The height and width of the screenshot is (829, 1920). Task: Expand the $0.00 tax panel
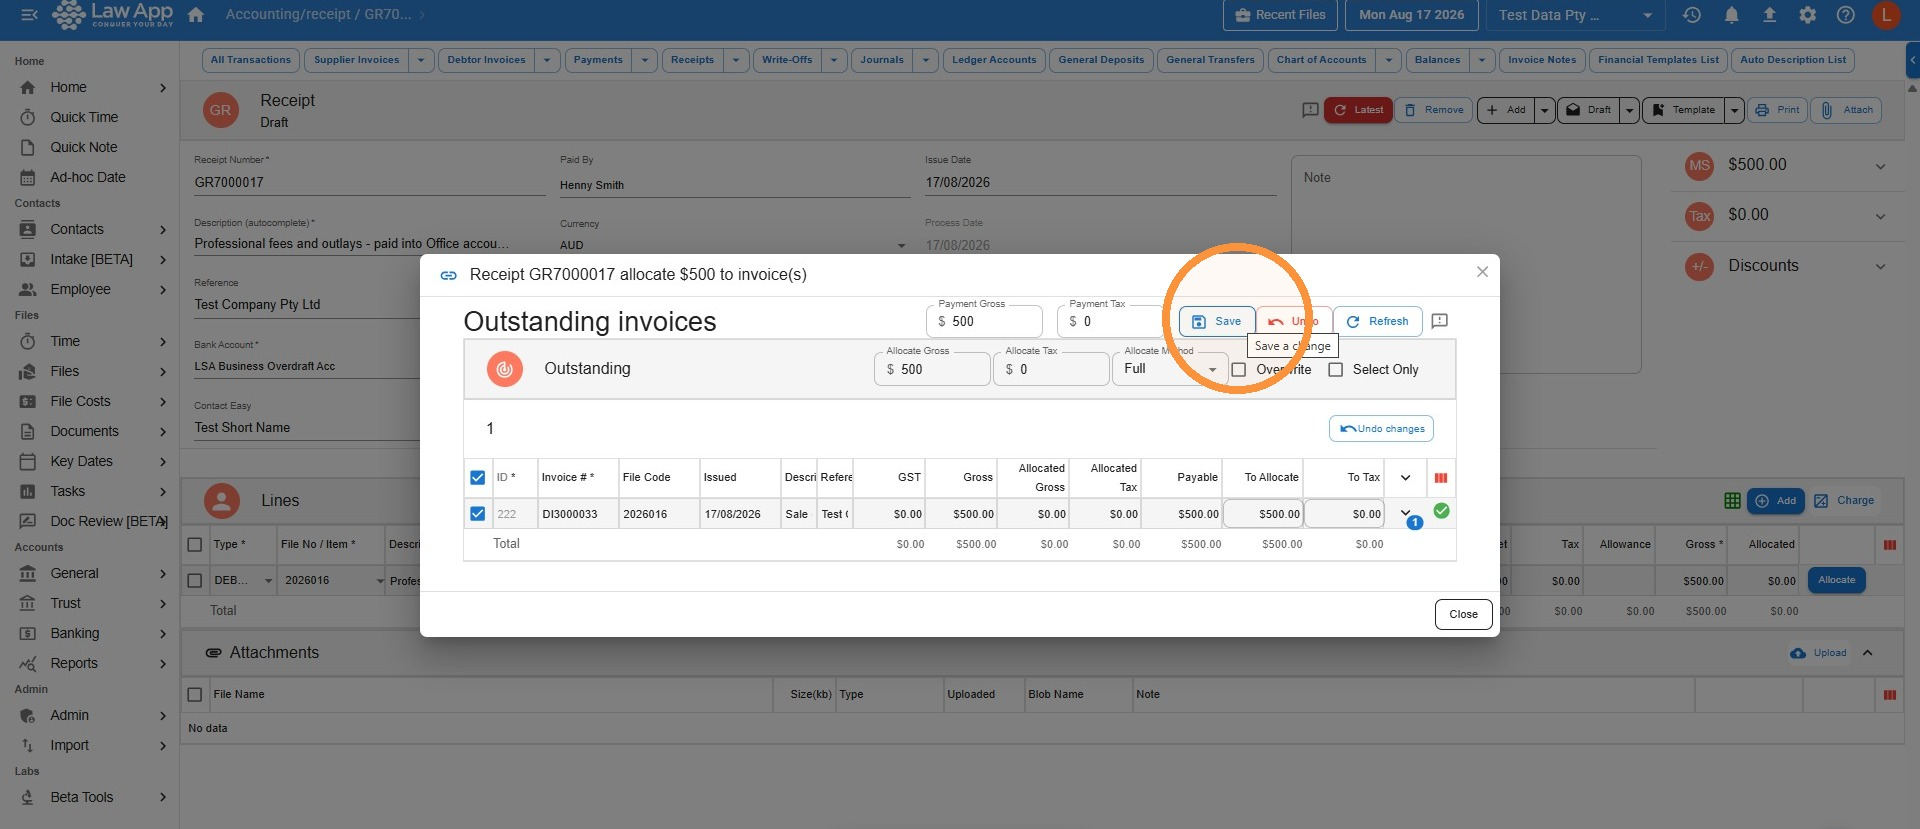[x=1880, y=216]
